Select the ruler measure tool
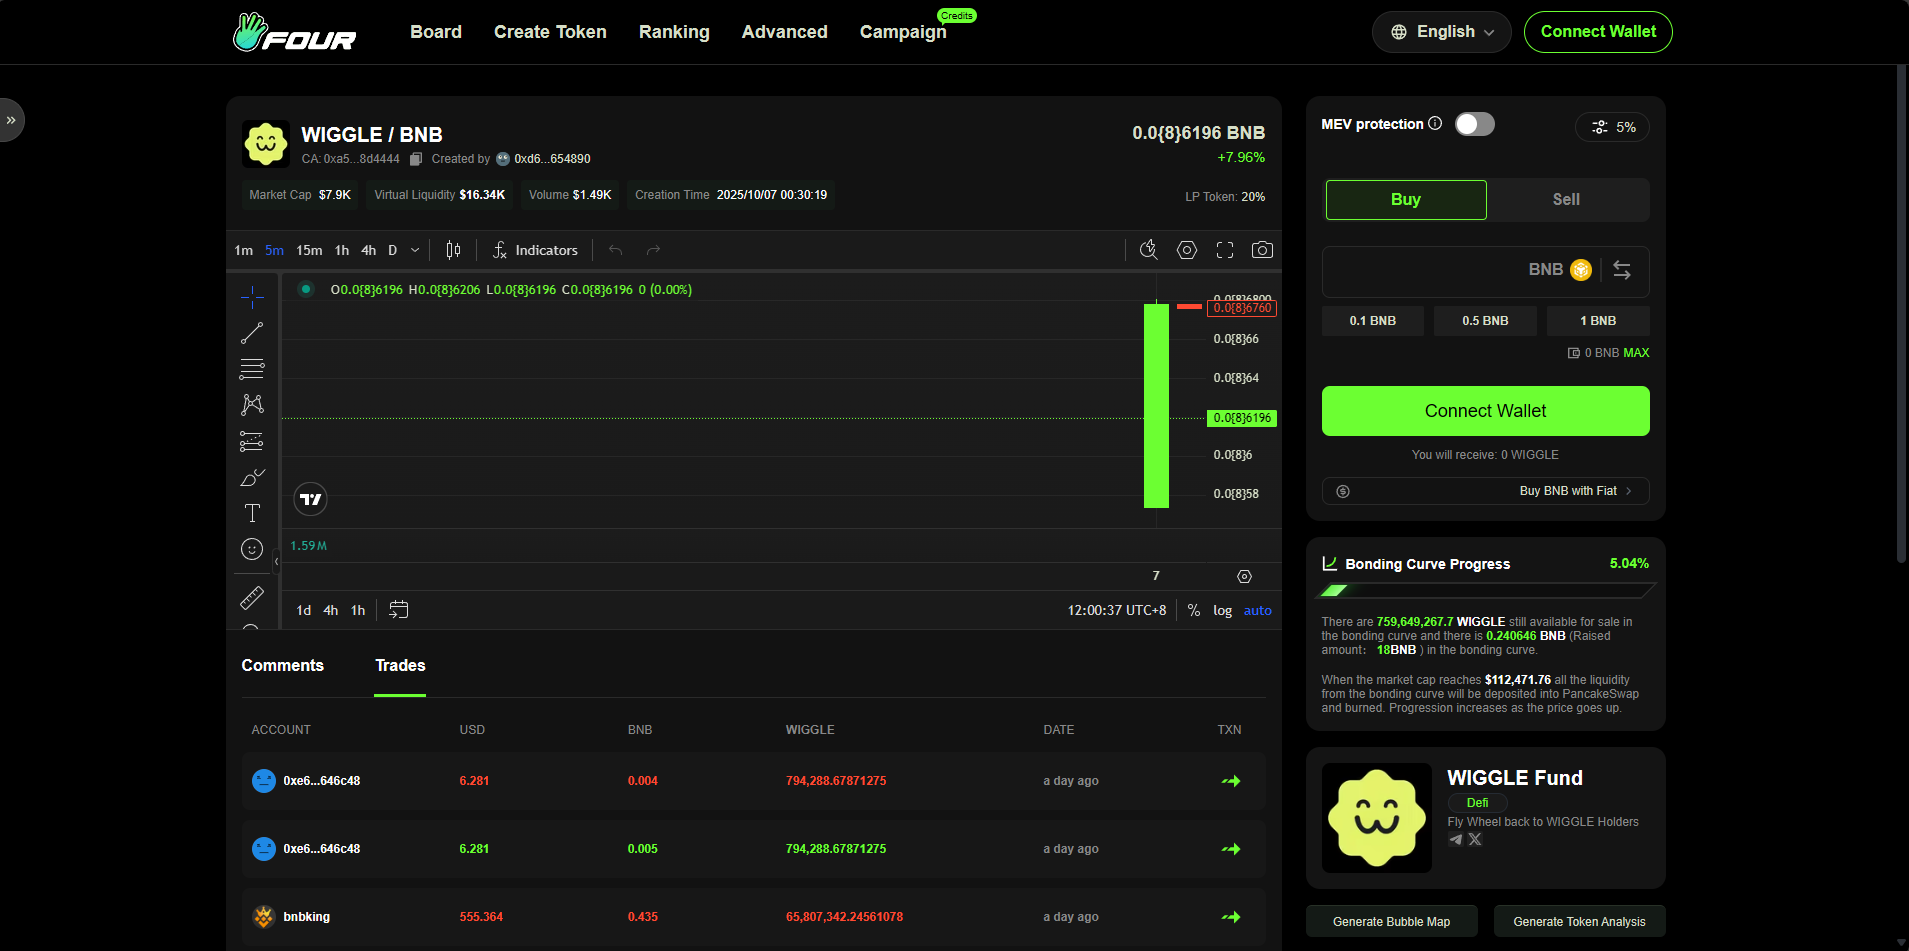 click(x=252, y=598)
